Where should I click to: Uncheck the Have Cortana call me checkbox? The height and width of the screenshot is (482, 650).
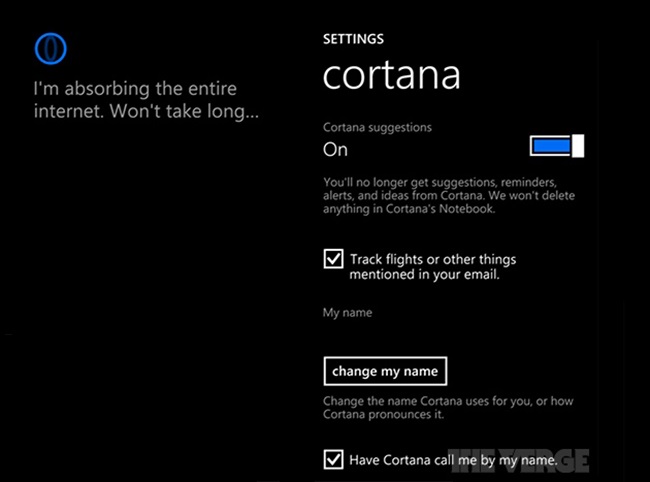coord(333,459)
